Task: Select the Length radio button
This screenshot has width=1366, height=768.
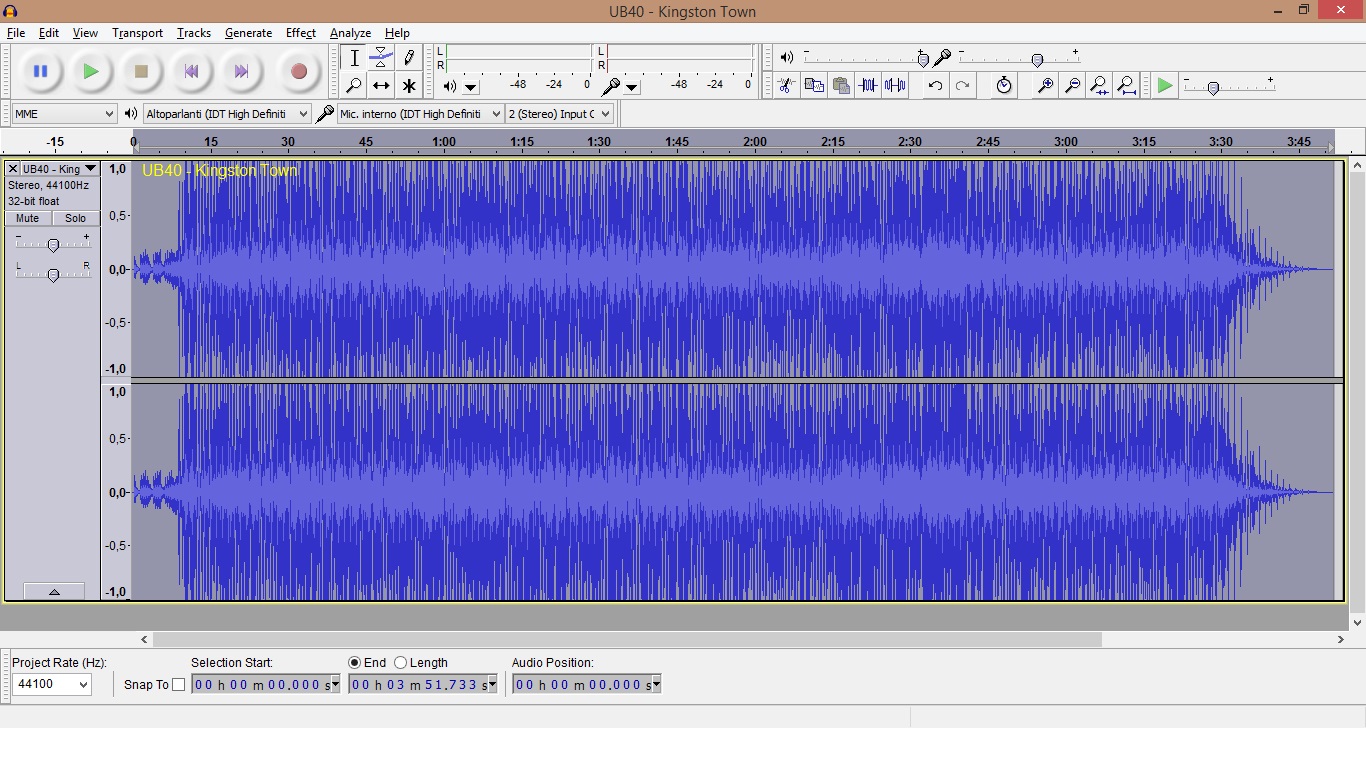Action: click(401, 662)
